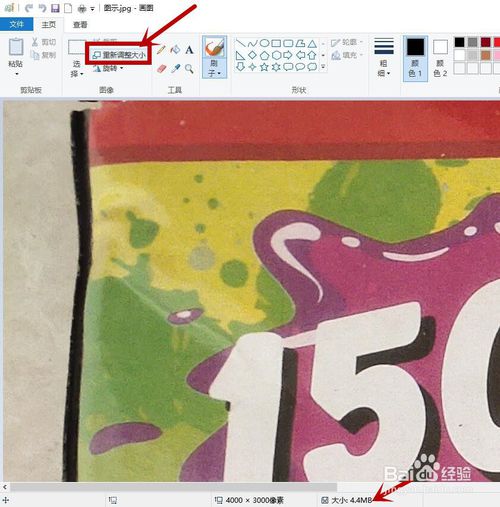Viewport: 500px width, 507px height.
Task: Select the Text tool marked A
Action: click(189, 50)
